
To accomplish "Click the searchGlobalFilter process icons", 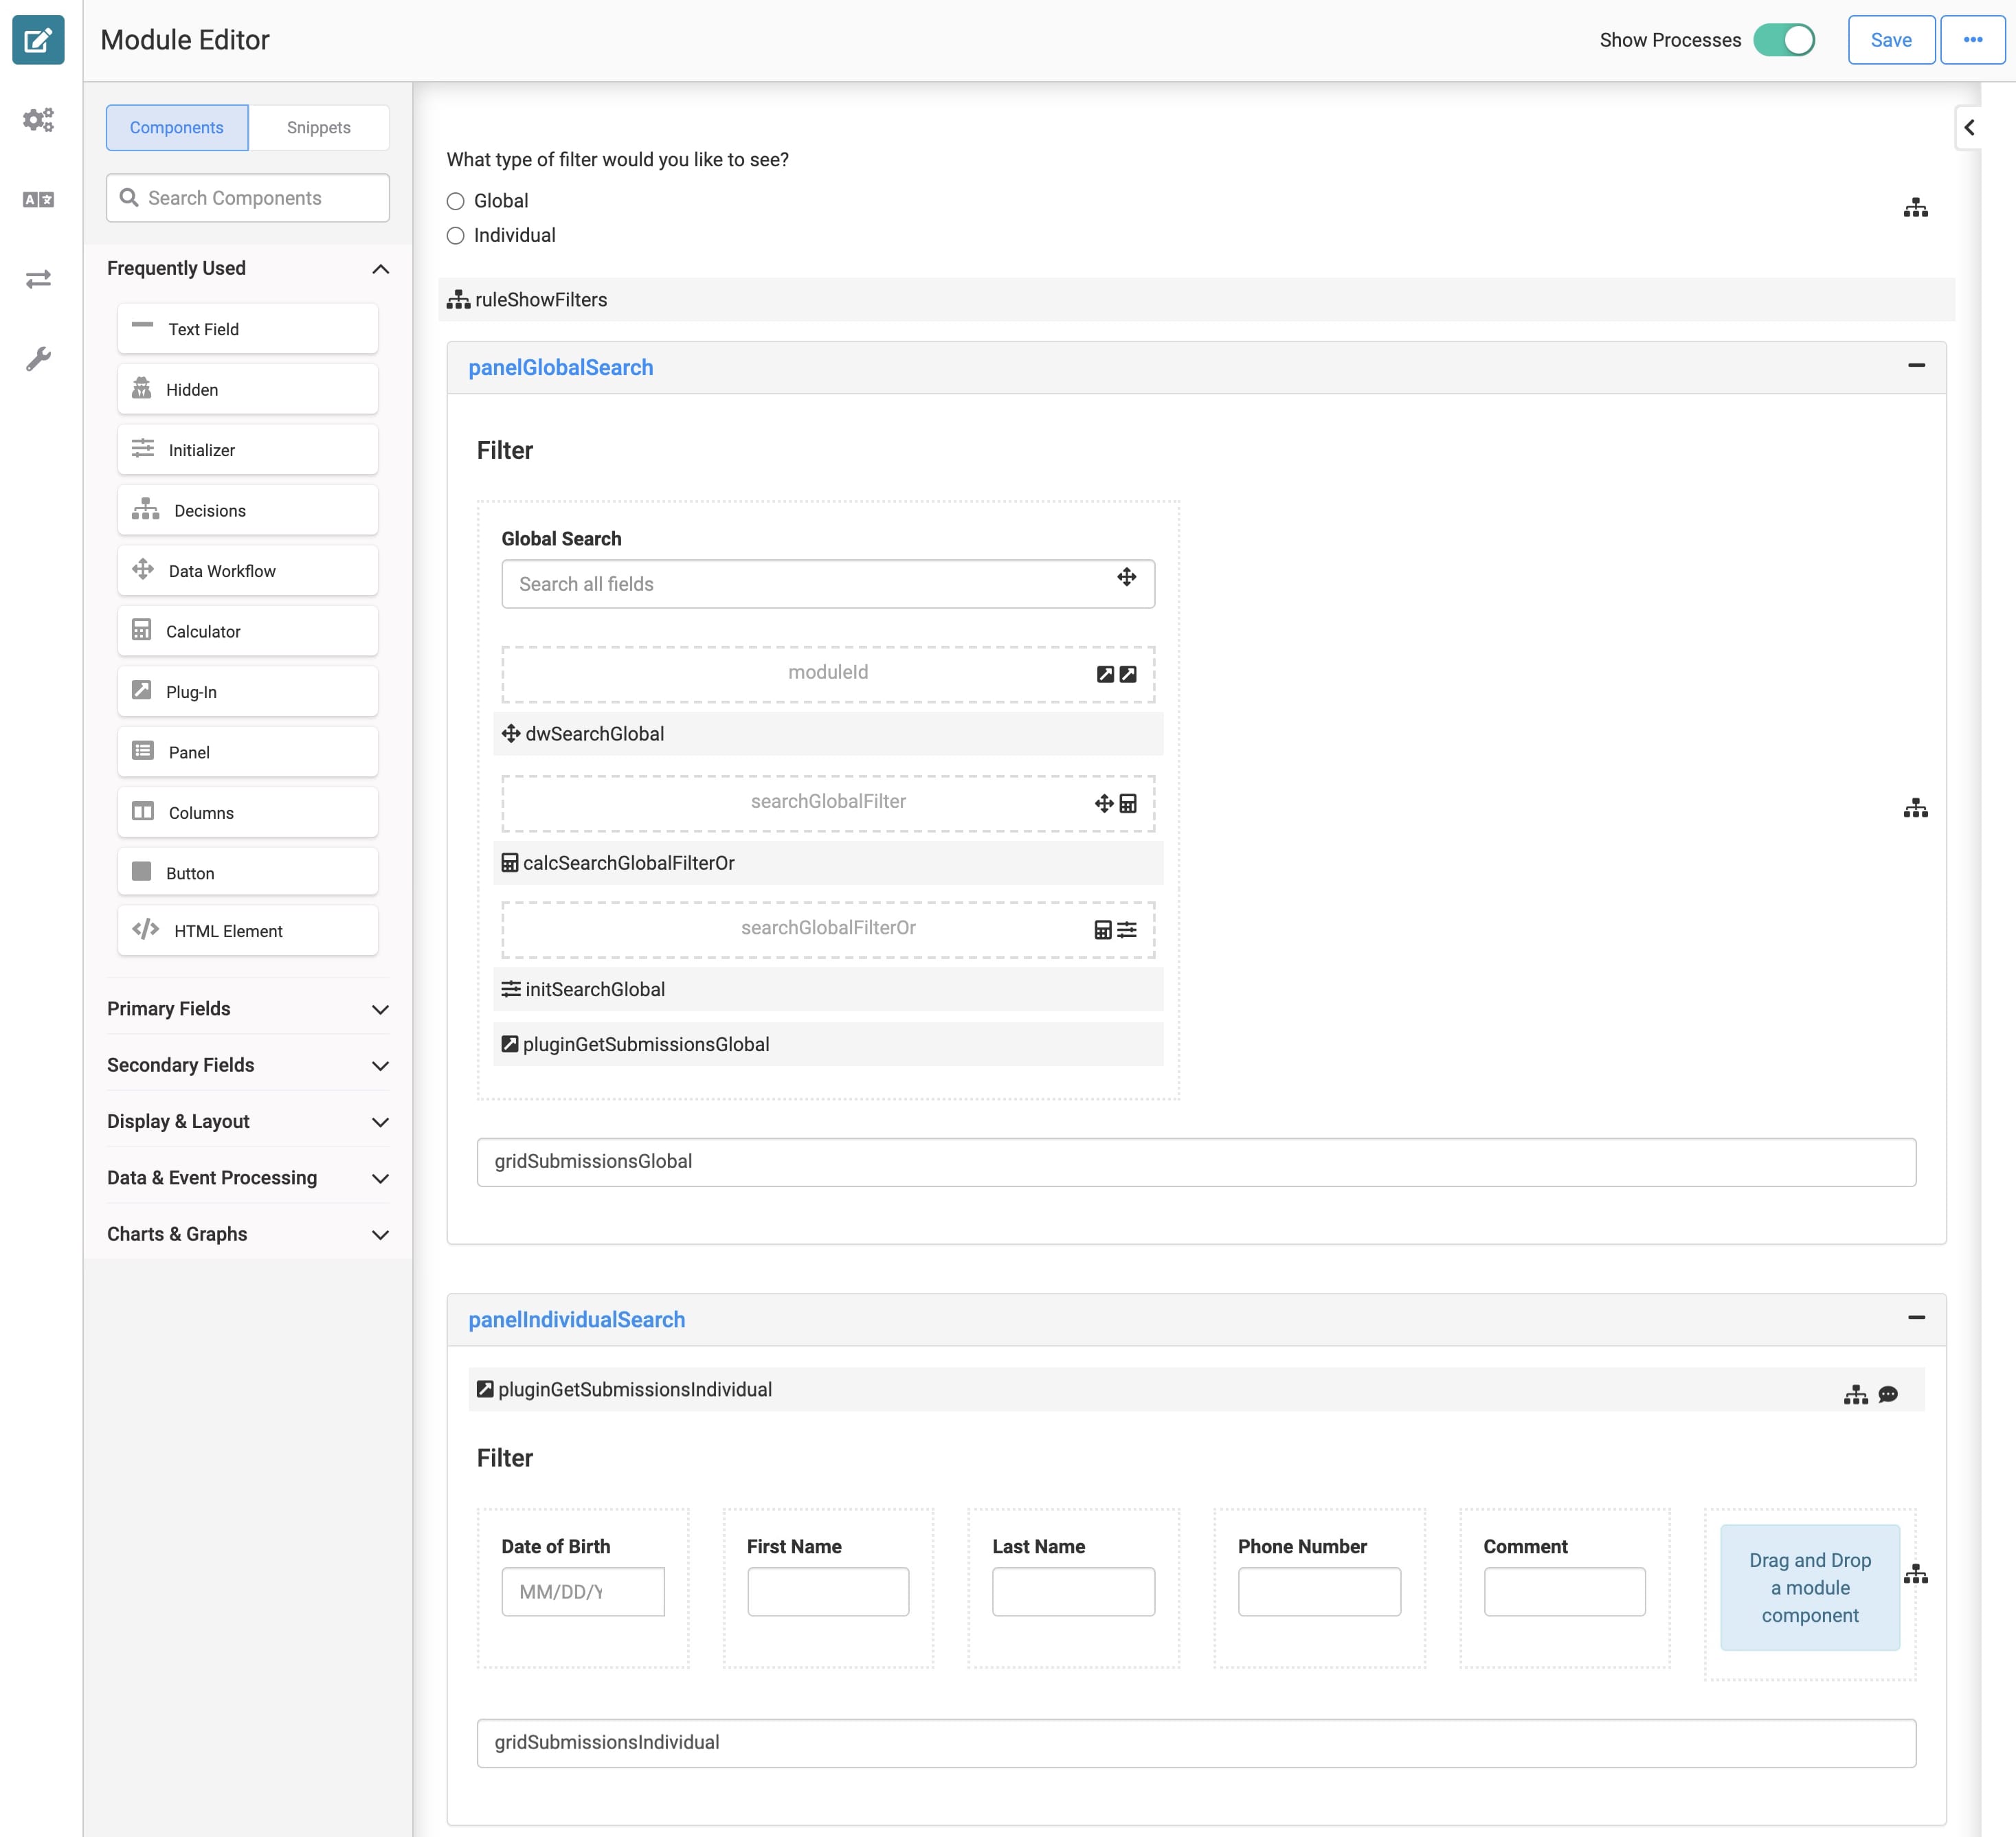I will pyautogui.click(x=1116, y=803).
